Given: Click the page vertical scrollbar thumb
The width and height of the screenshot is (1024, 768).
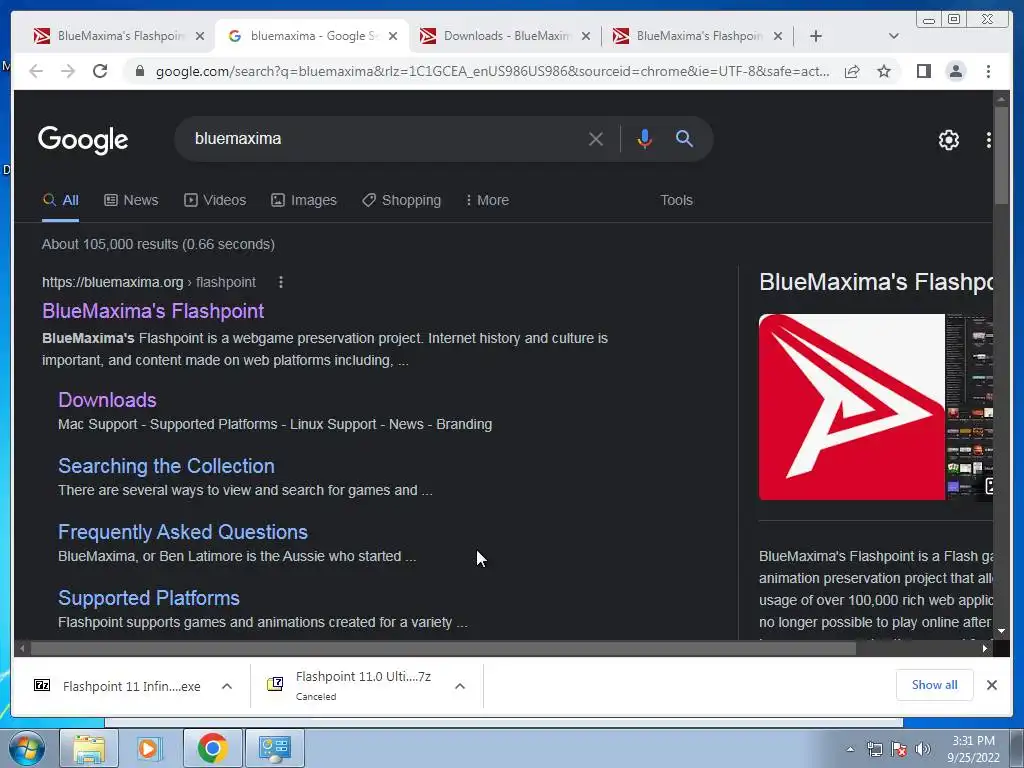Looking at the screenshot, I should point(1000,155).
